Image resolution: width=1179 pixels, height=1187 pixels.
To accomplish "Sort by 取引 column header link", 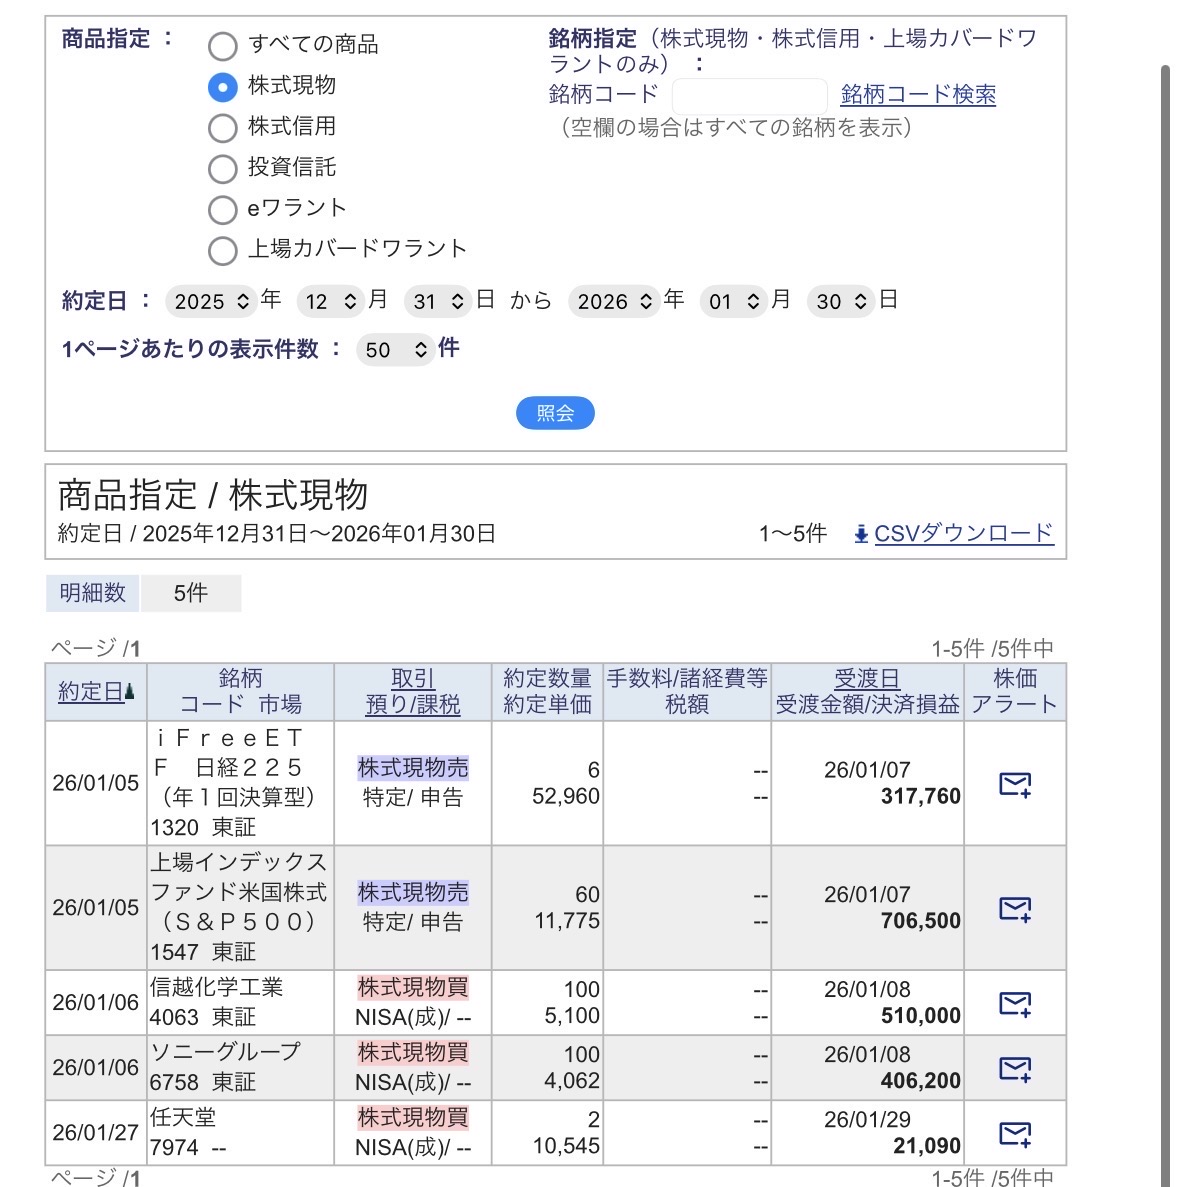I will pos(412,678).
